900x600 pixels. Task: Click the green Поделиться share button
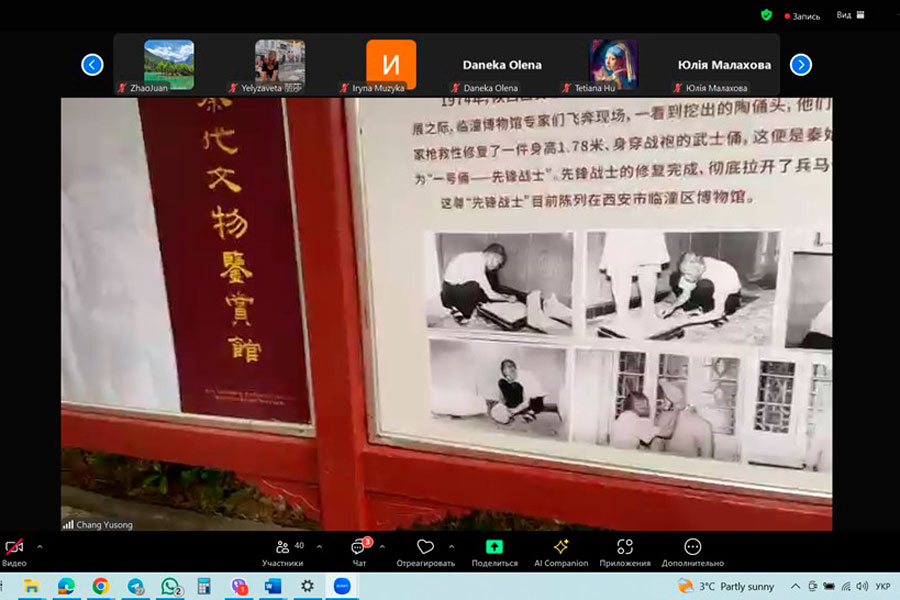[494, 553]
